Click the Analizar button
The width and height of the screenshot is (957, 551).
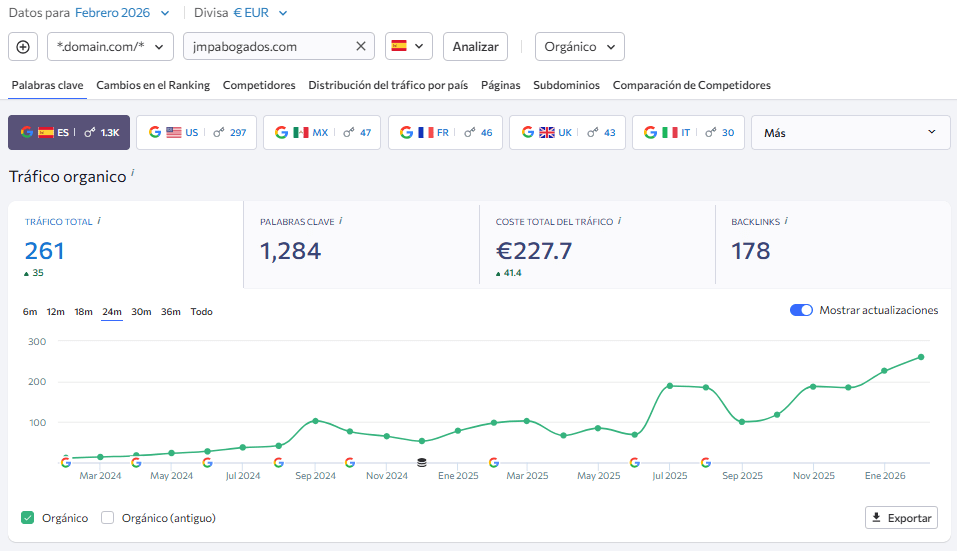(x=475, y=47)
